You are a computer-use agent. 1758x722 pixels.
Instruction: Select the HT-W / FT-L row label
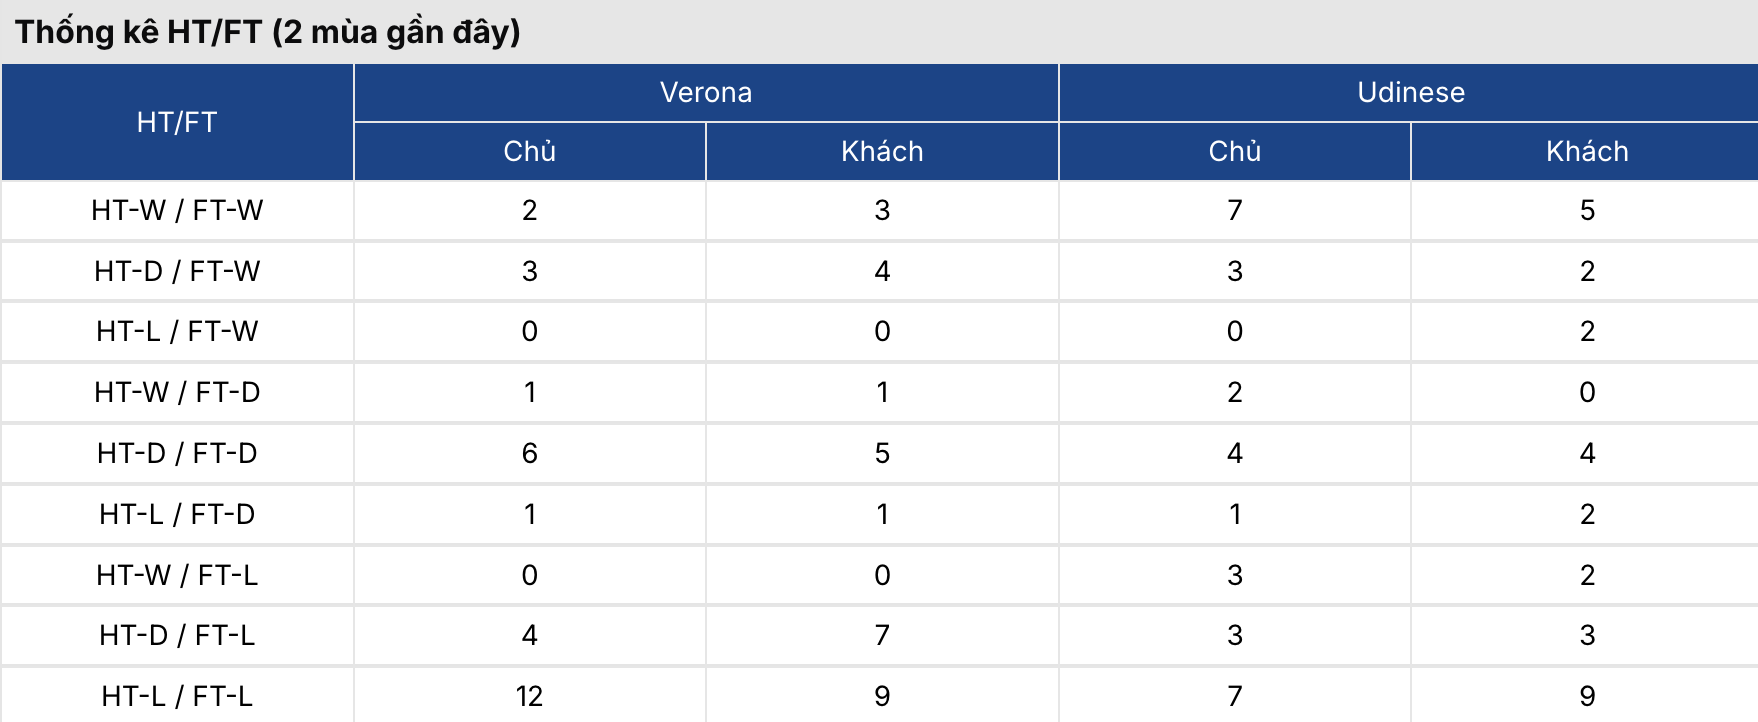pos(177,575)
